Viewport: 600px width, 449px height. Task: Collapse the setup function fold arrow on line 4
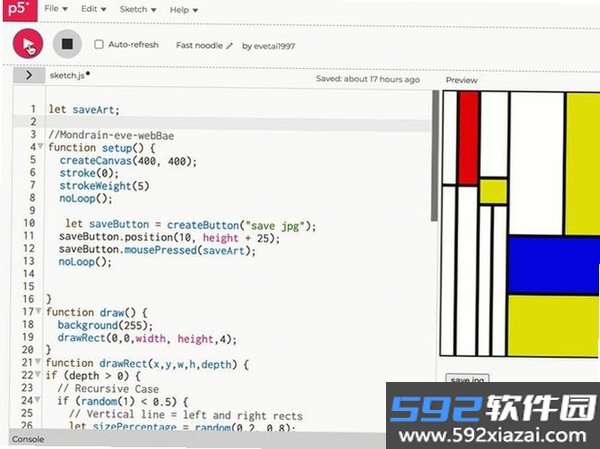(x=40, y=146)
